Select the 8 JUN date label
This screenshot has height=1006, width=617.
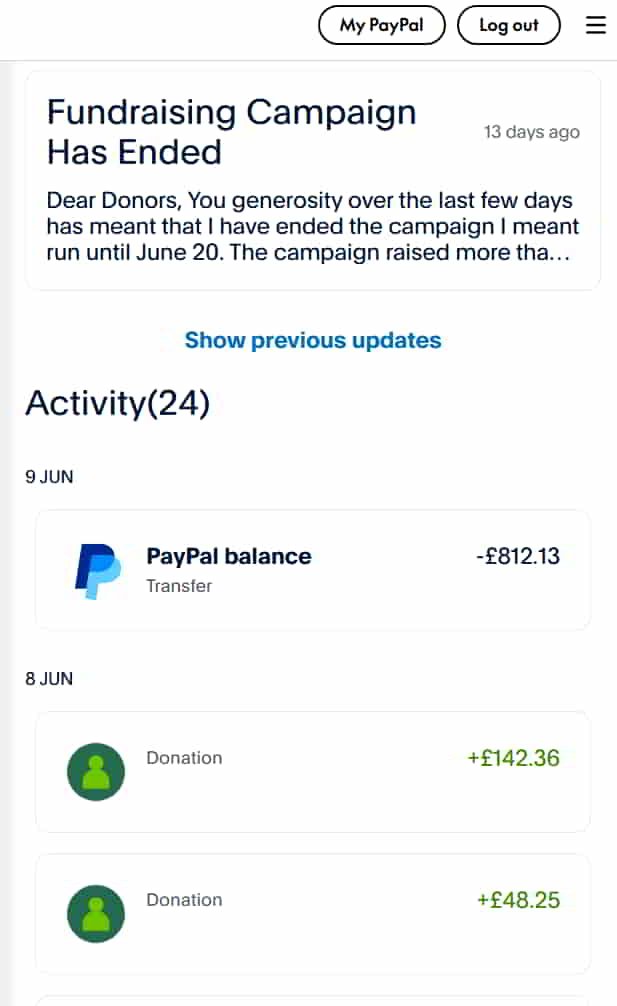(x=48, y=678)
